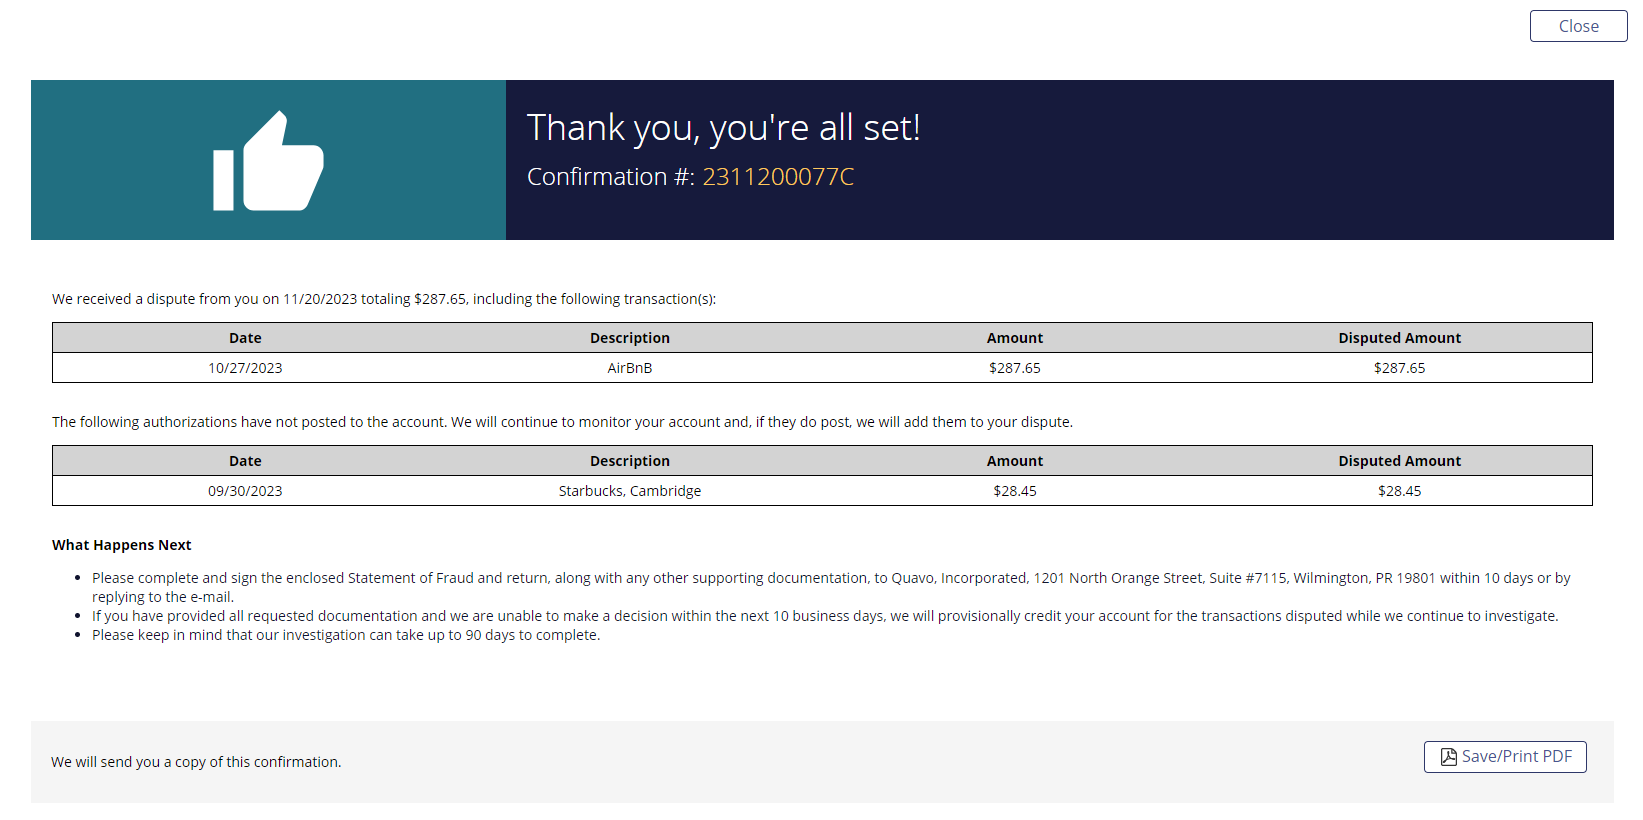Click the Date header of the first table

click(x=245, y=338)
